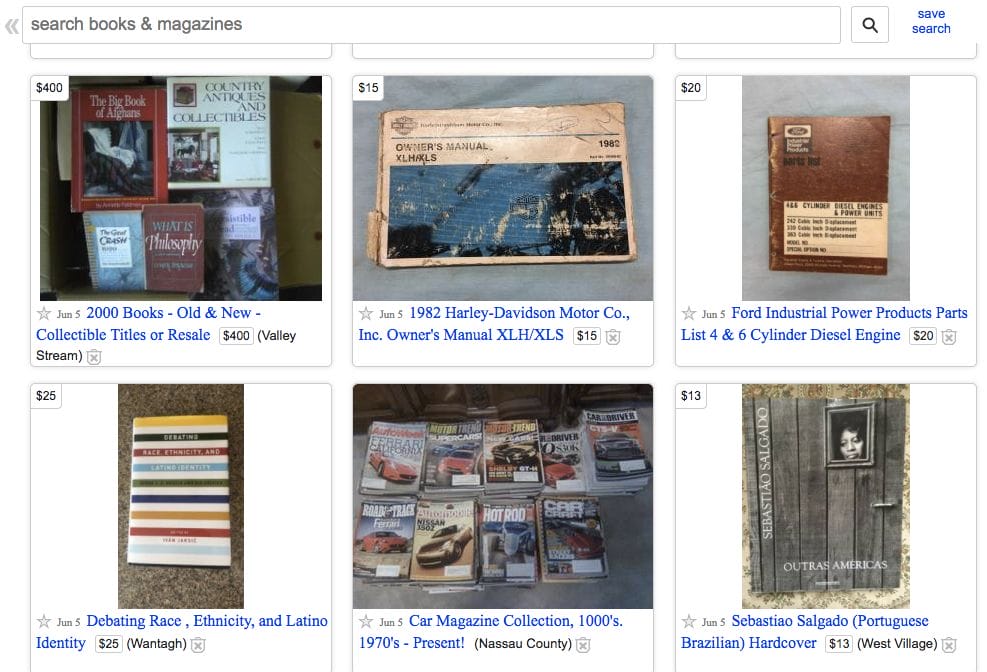Hide the Ford Parts List posting
The image size is (987, 672).
(949, 337)
